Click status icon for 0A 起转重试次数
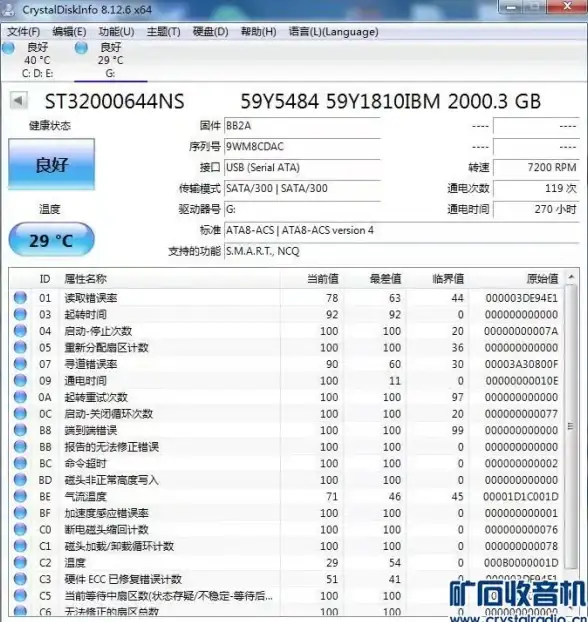588x622 pixels. click(20, 397)
